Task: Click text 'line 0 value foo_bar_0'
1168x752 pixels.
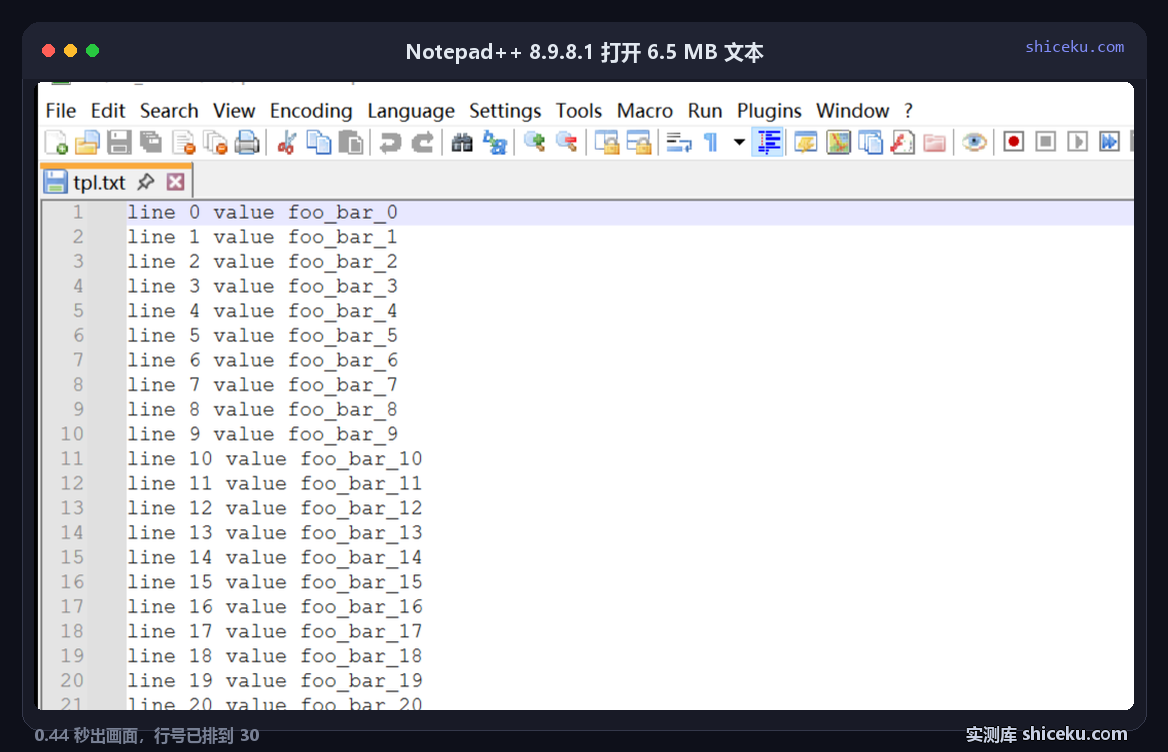Action: [262, 212]
